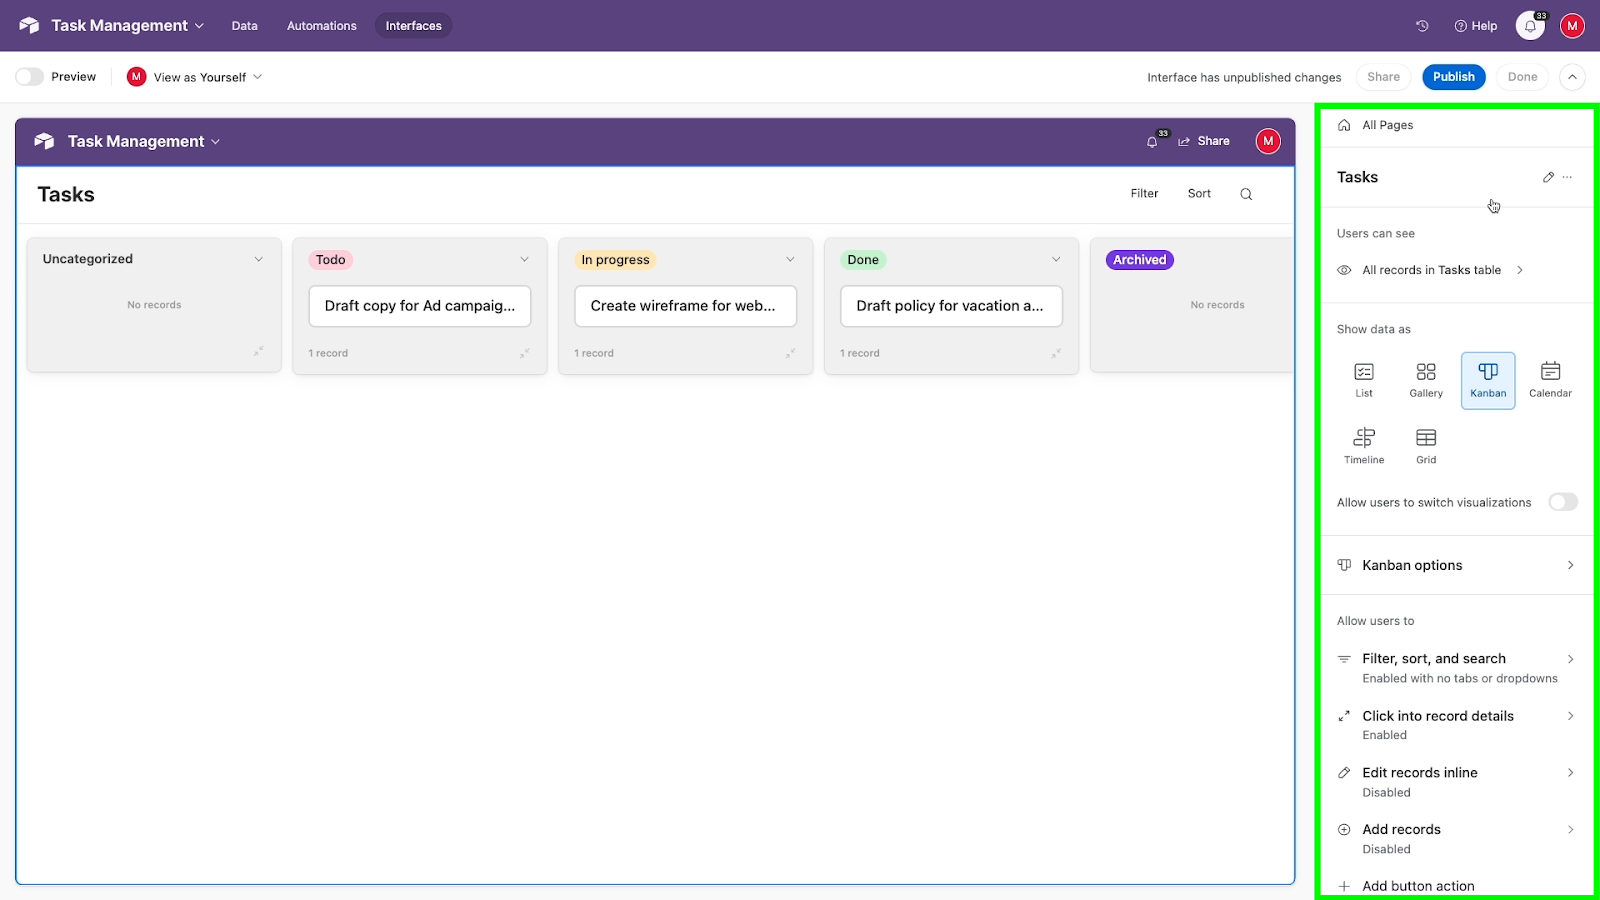Click the purple Archived status label
Image resolution: width=1600 pixels, height=900 pixels.
click(1140, 260)
